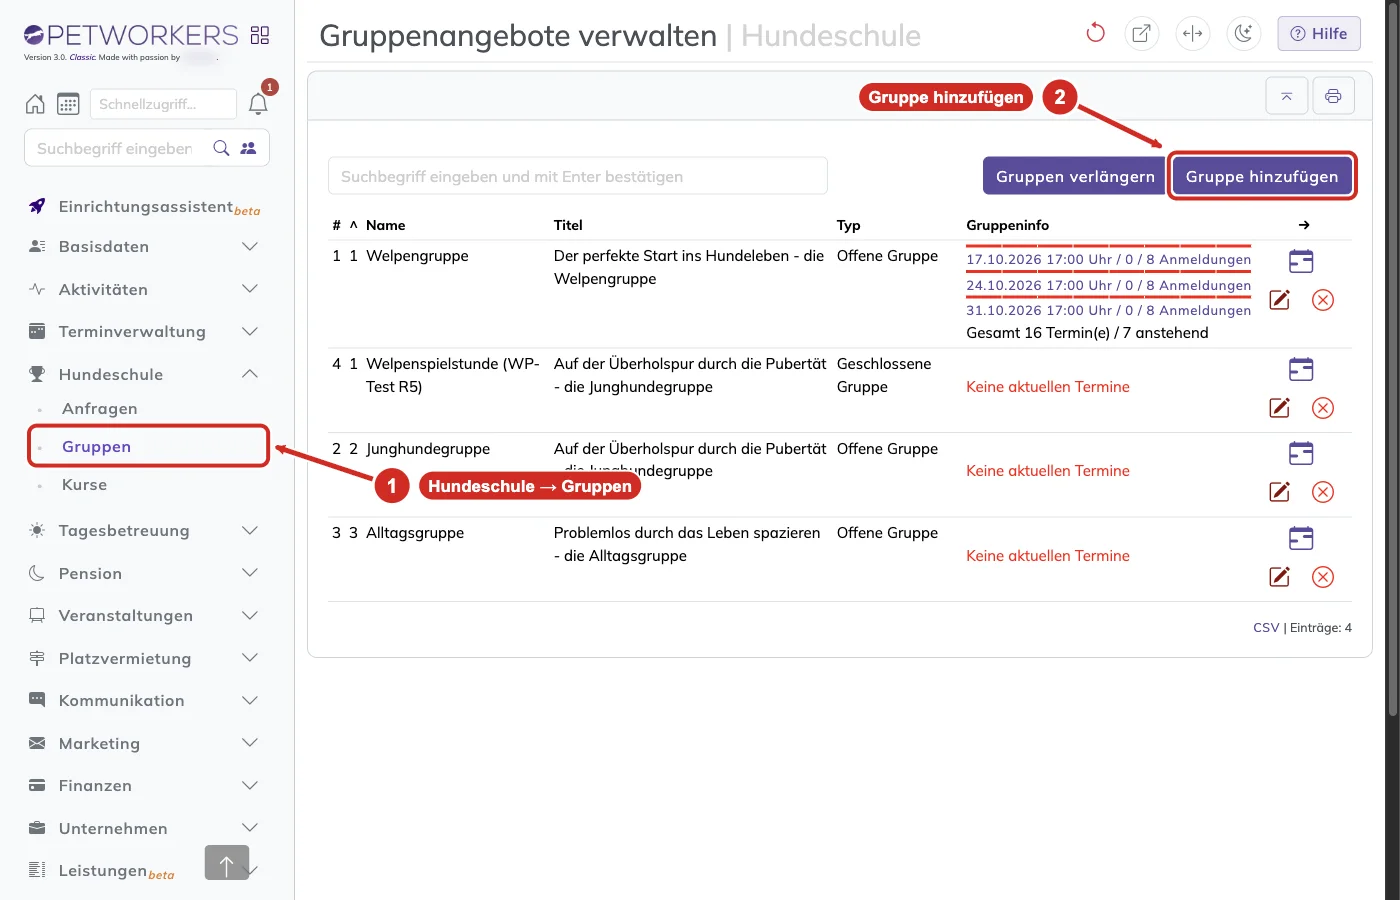The height and width of the screenshot is (900, 1400).
Task: Focus the Schnellzugriff quick access field
Action: 163,104
